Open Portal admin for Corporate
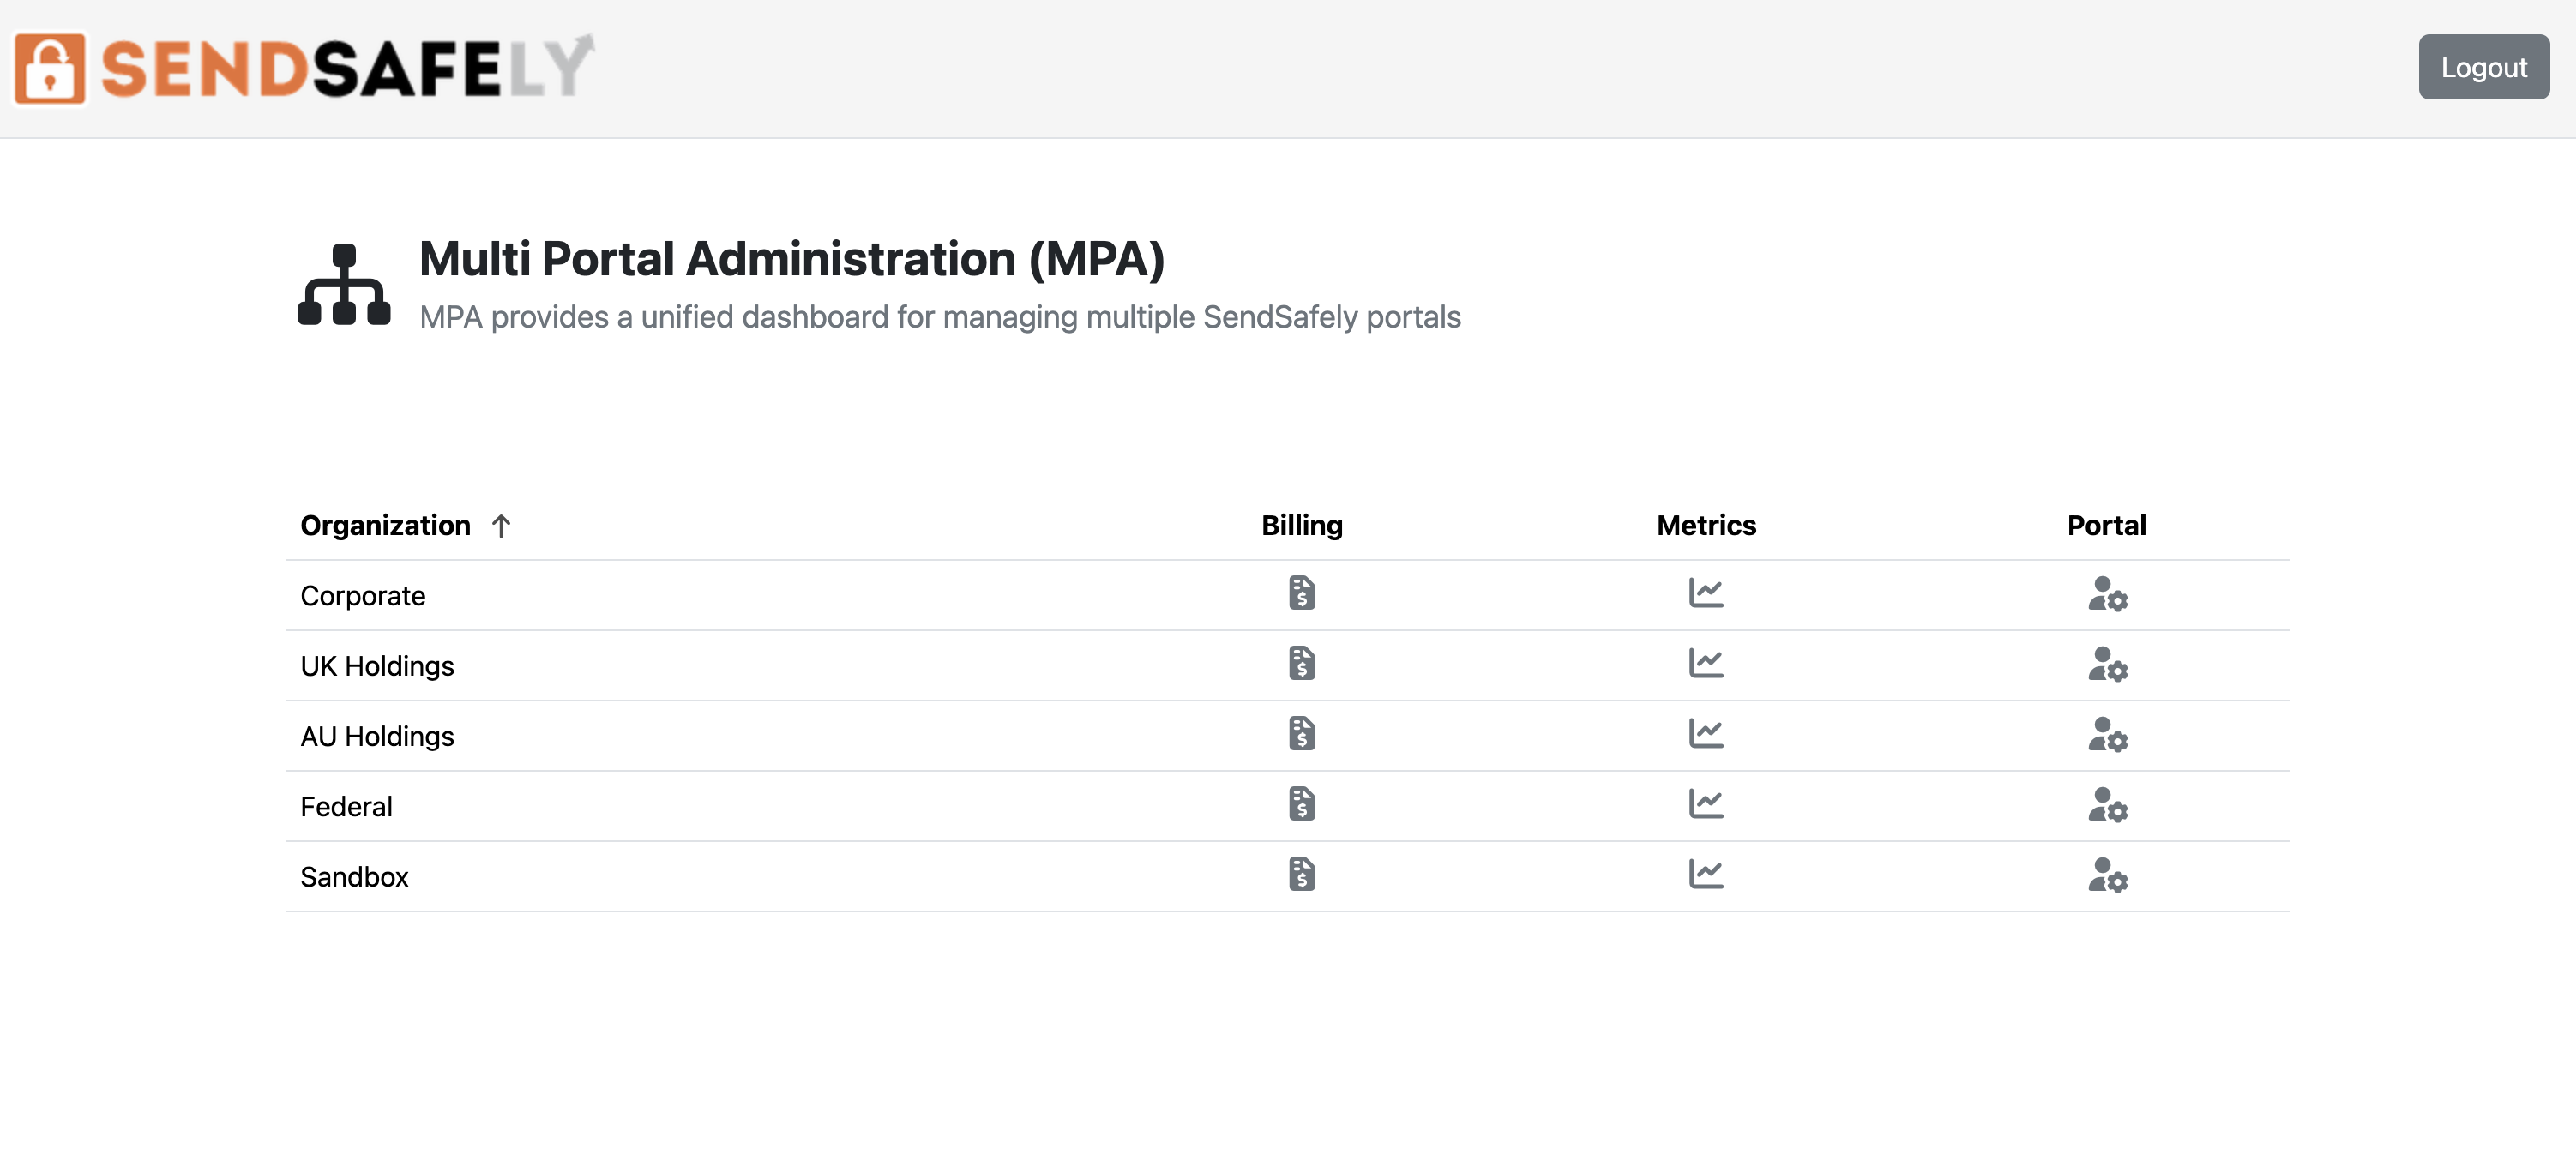 pyautogui.click(x=2107, y=594)
